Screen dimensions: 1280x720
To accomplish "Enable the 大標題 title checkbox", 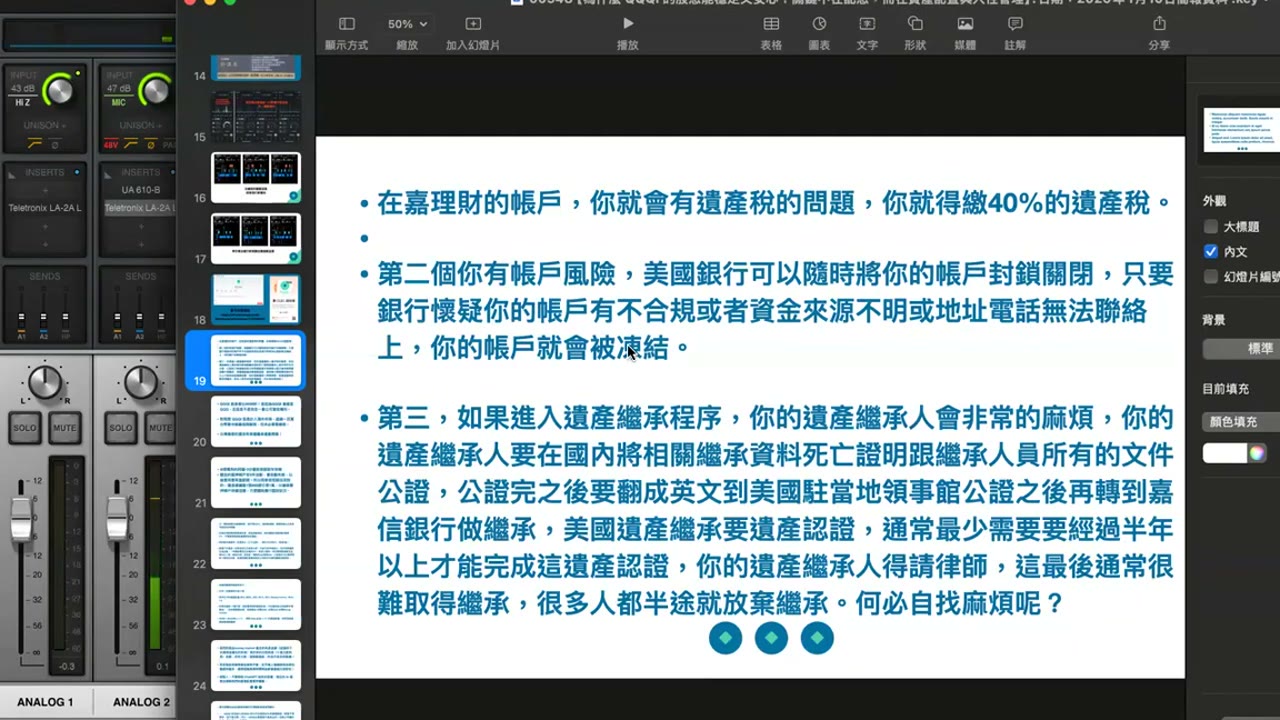I will (x=1211, y=227).
